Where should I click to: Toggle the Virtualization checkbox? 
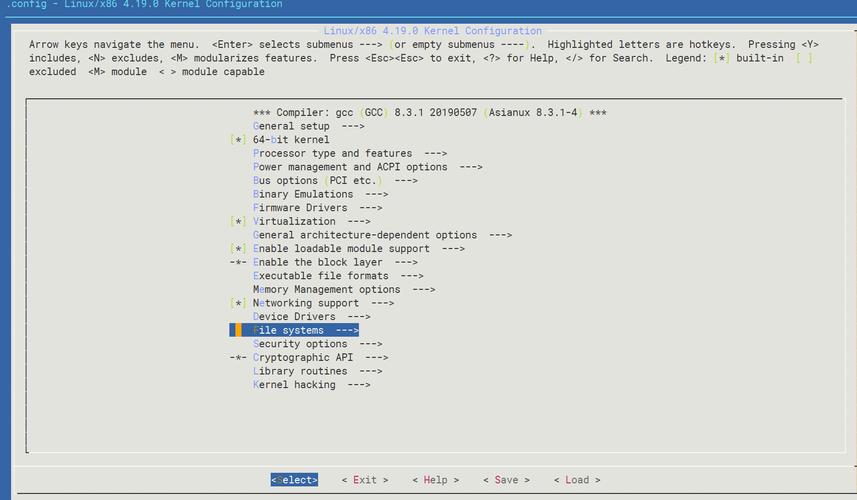(x=237, y=221)
